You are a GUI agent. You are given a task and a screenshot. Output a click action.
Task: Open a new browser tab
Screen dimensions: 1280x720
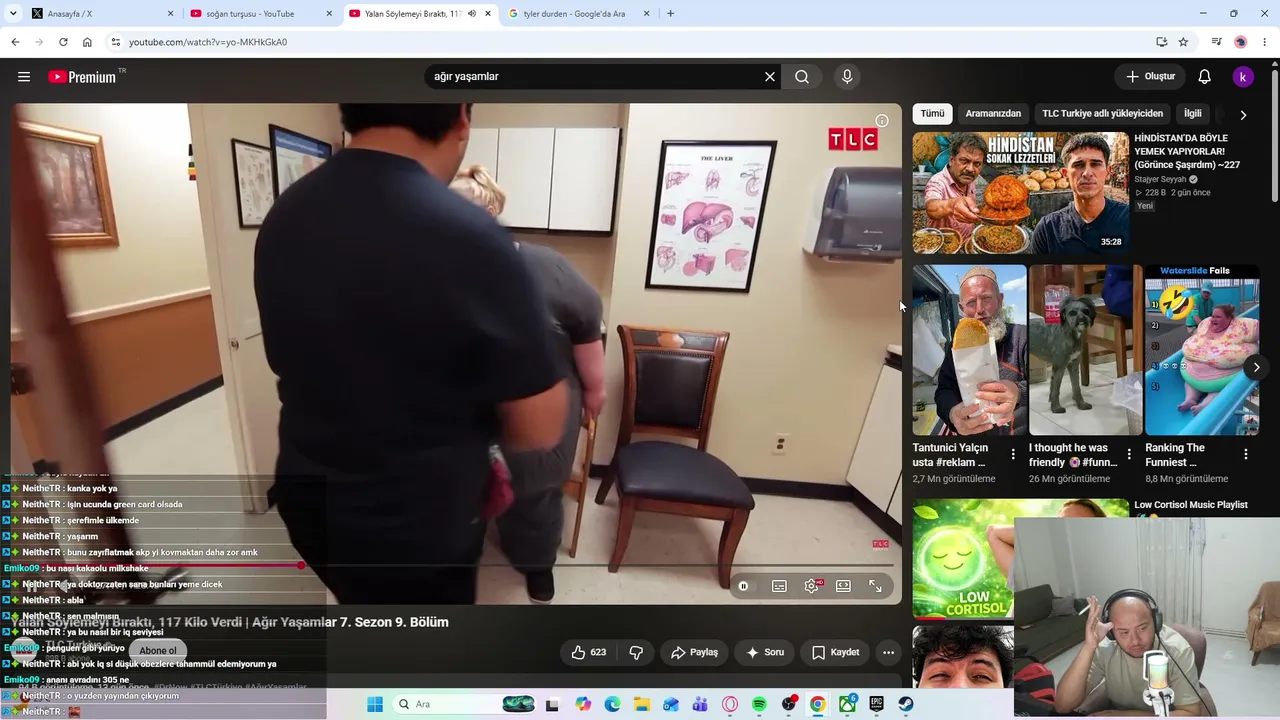(x=670, y=14)
